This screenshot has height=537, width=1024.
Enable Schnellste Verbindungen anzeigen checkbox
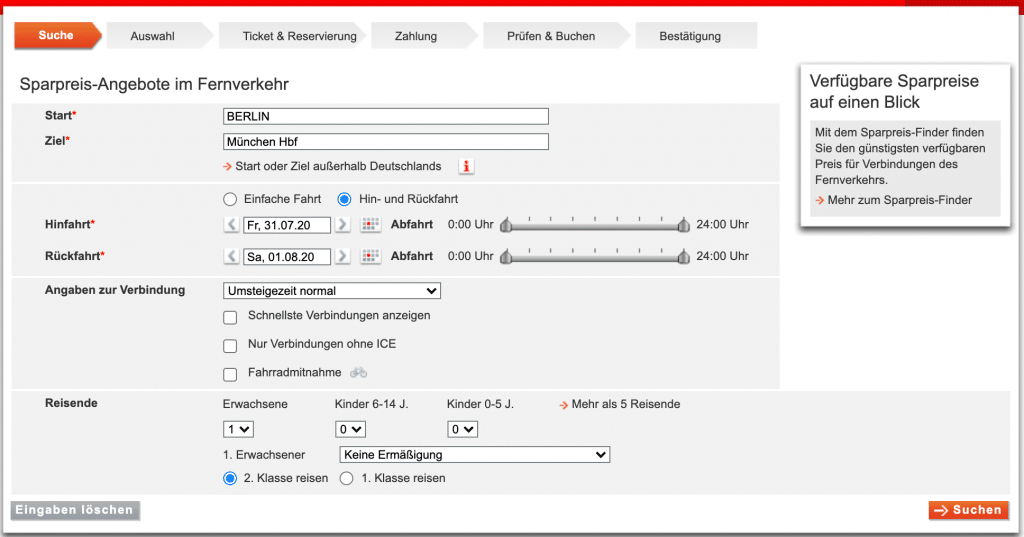pos(230,317)
